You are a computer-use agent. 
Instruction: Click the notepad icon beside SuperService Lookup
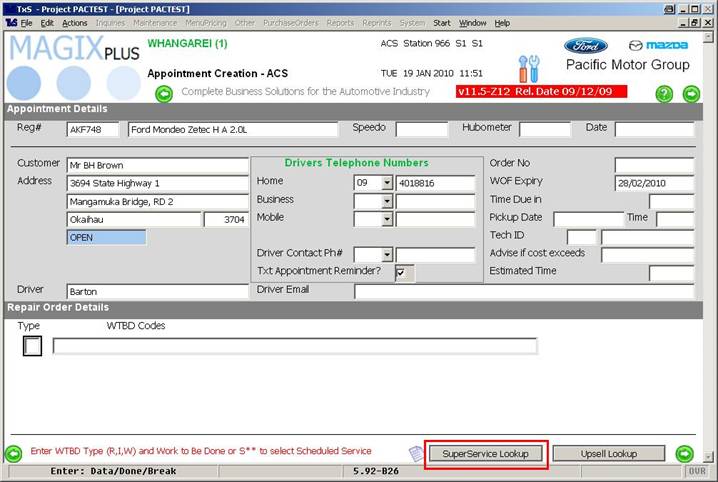416,454
